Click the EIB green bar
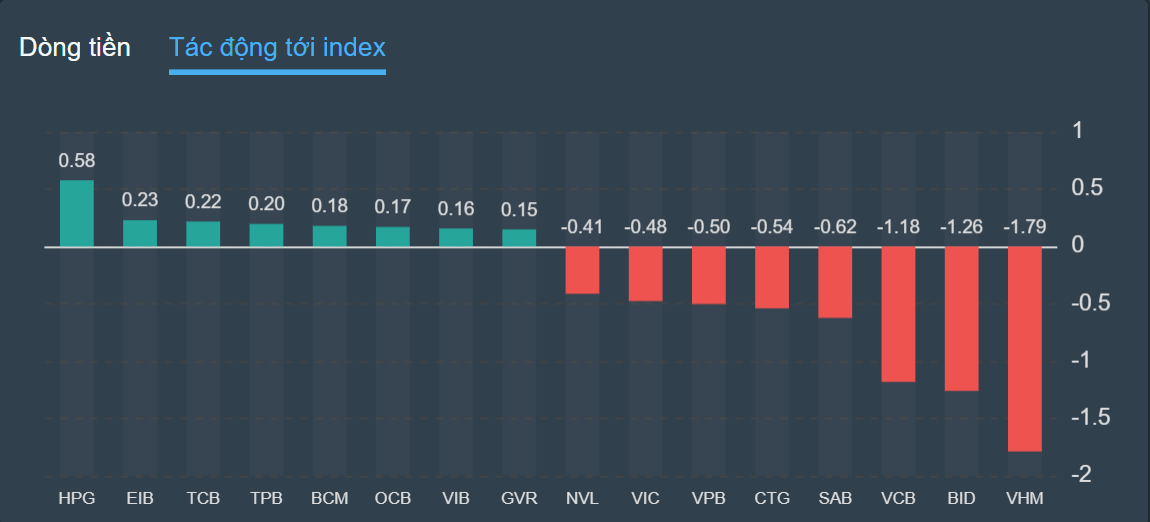Viewport: 1150px width, 522px height. (140, 233)
